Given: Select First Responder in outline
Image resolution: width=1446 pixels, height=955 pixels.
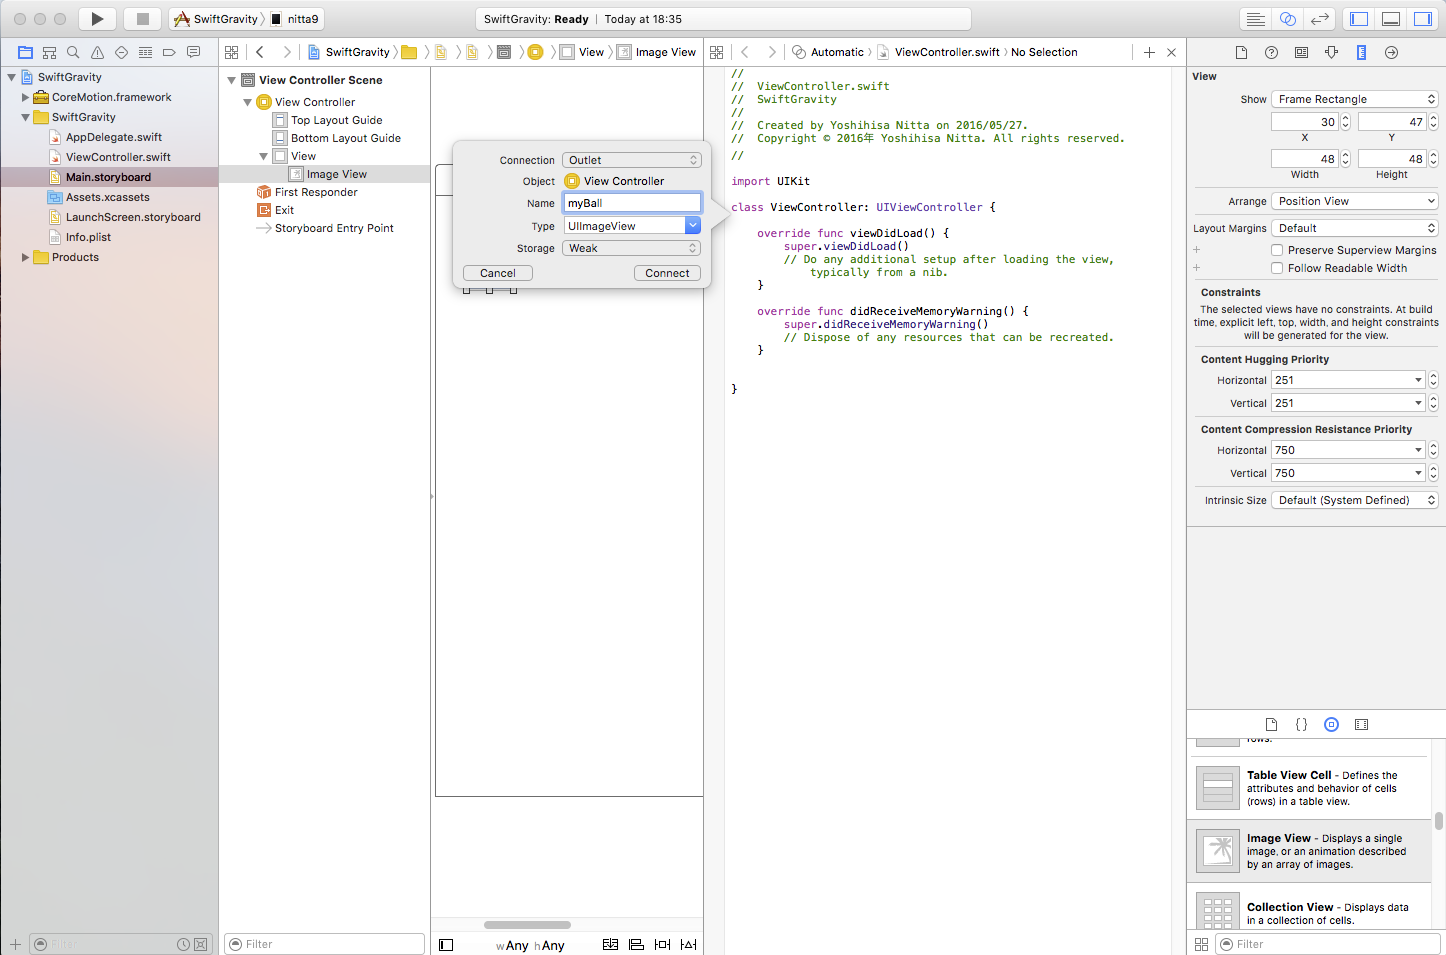Looking at the screenshot, I should click(316, 192).
